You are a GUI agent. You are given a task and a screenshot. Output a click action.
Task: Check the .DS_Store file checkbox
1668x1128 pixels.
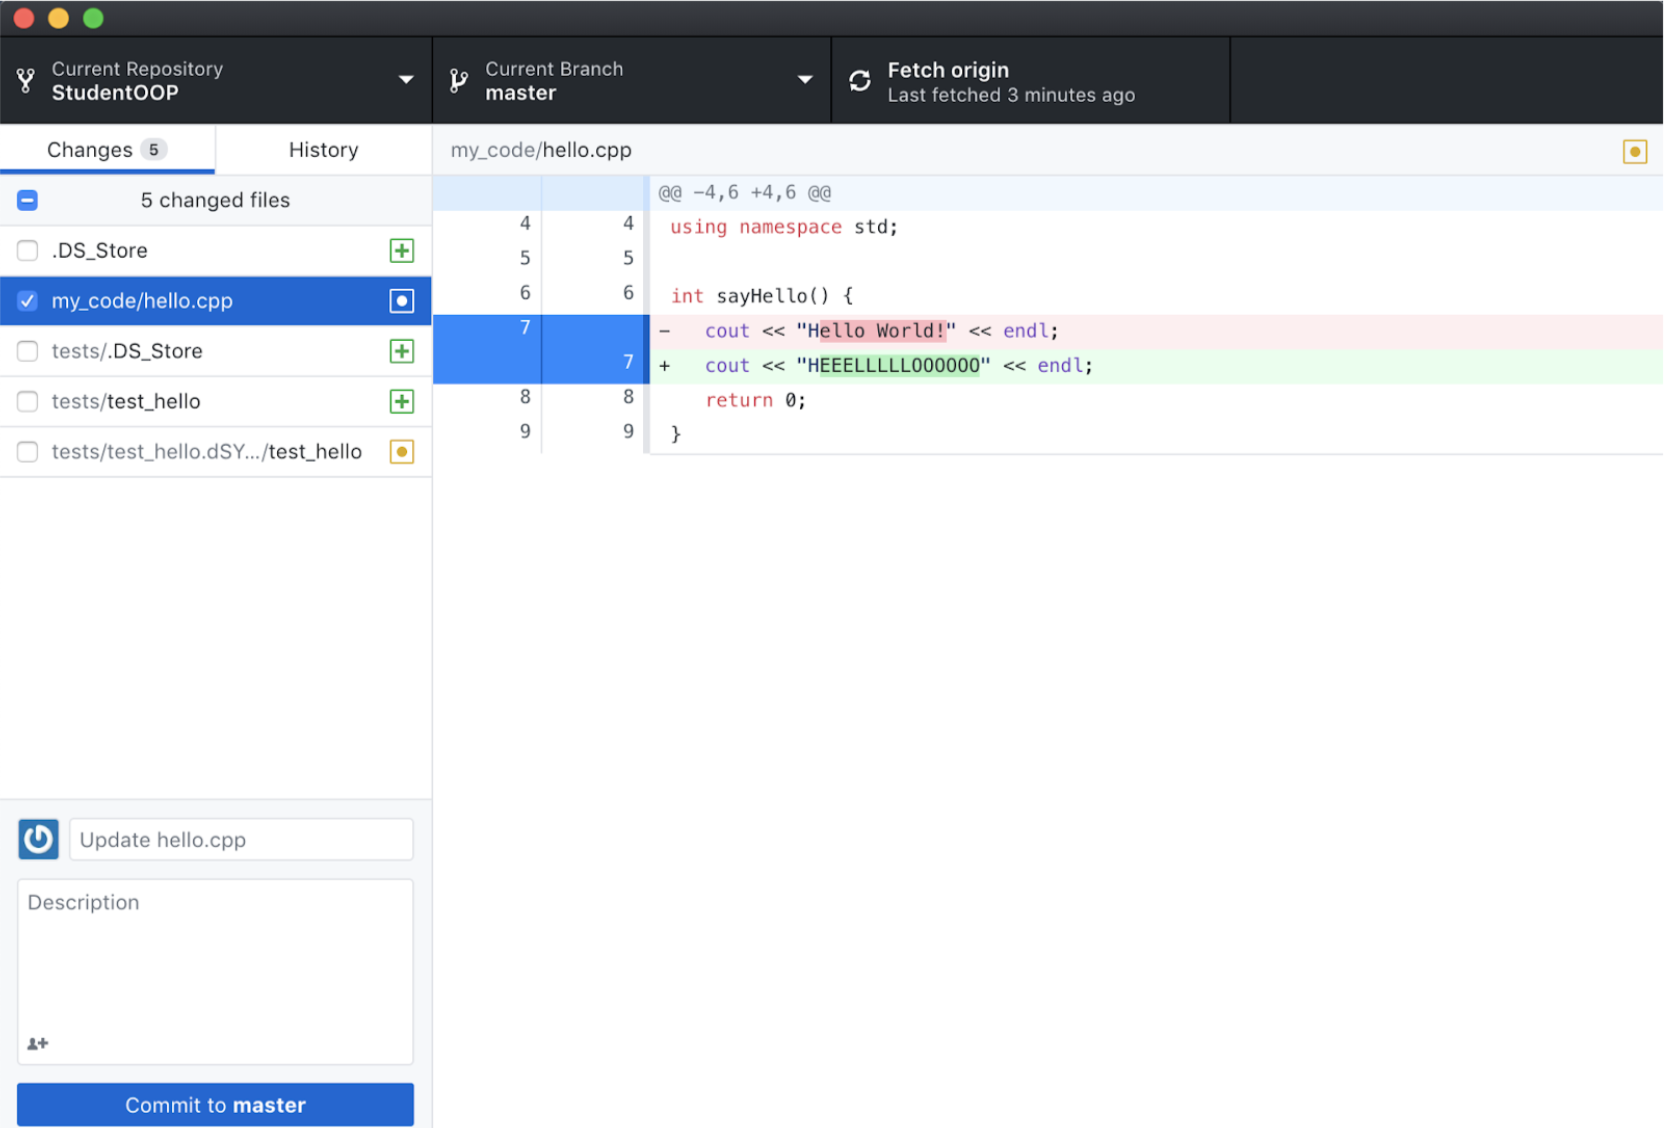pyautogui.click(x=28, y=250)
